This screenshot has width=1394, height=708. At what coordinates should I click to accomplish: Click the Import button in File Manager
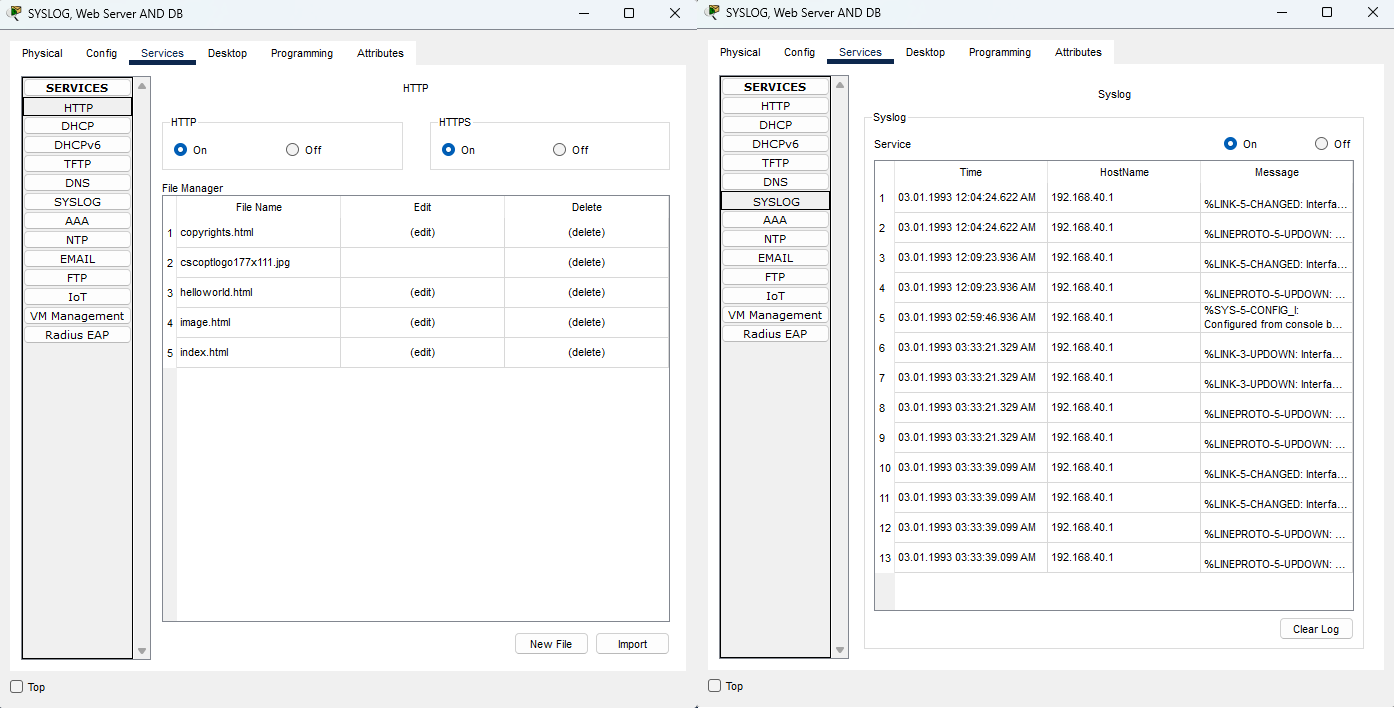point(632,644)
